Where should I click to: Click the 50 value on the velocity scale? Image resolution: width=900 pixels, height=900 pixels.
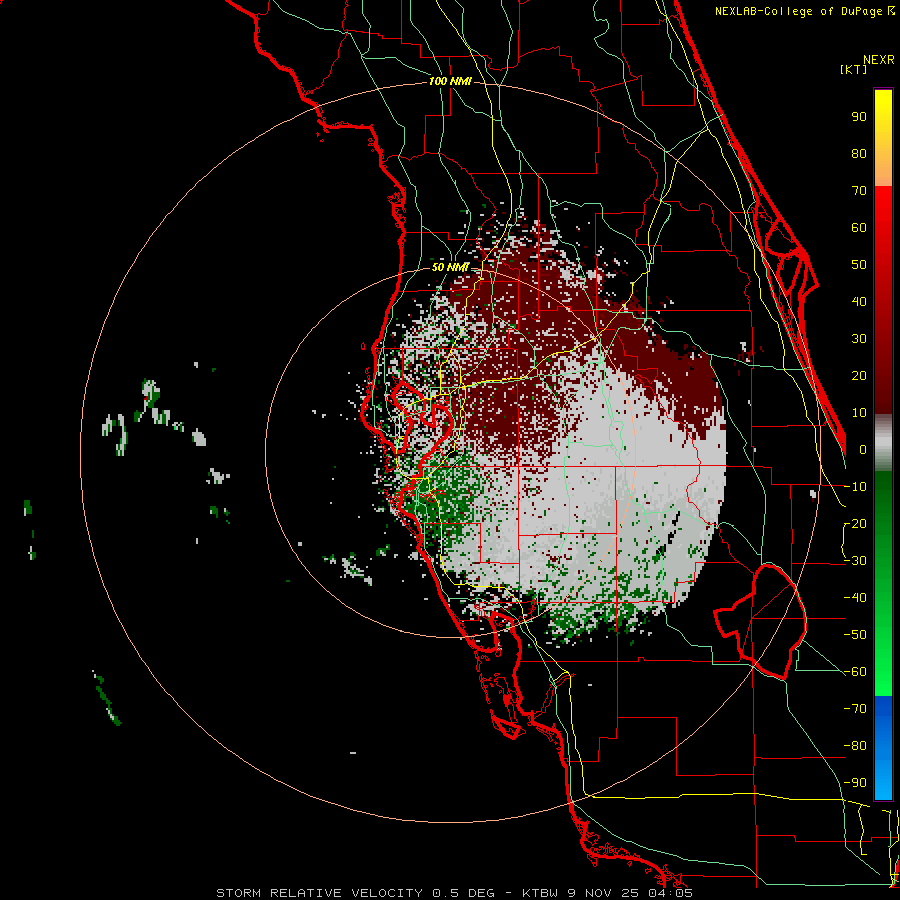pos(859,265)
